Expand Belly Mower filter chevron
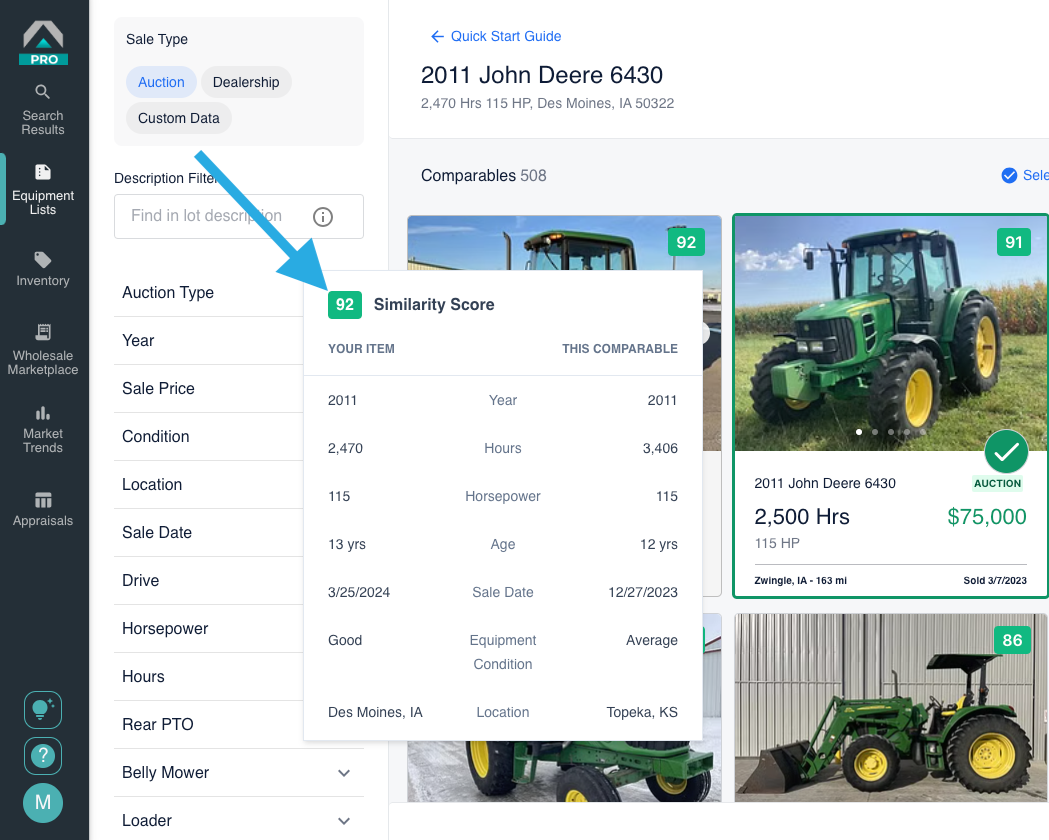 pos(344,773)
